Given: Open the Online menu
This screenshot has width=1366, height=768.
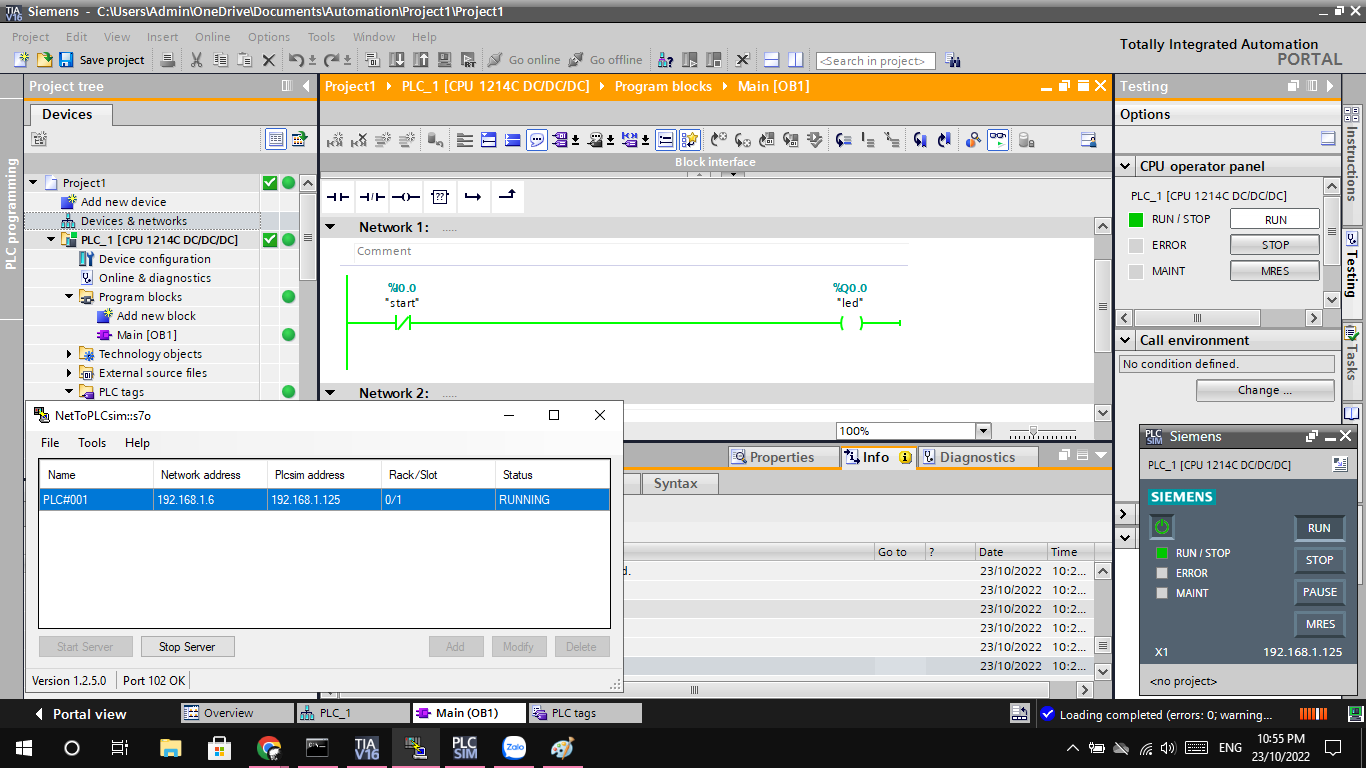Looking at the screenshot, I should (212, 37).
